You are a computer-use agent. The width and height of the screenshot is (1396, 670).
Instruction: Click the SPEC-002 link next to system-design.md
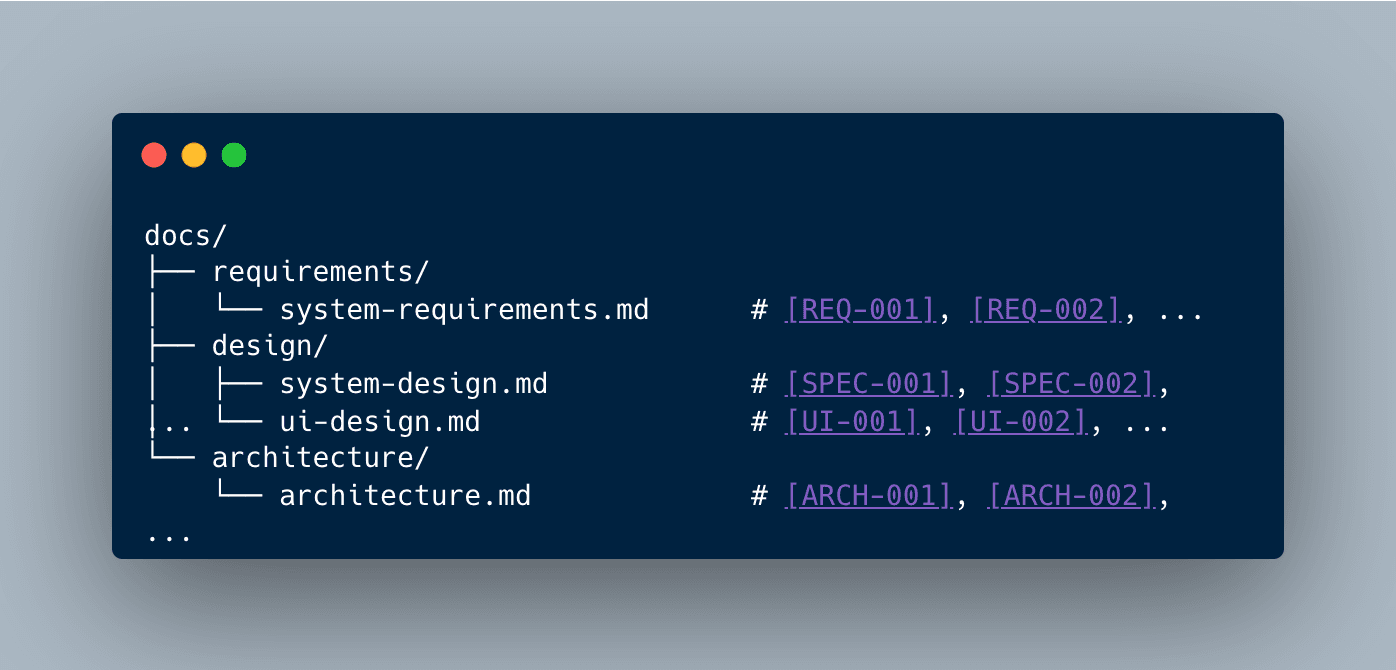pyautogui.click(x=1069, y=383)
